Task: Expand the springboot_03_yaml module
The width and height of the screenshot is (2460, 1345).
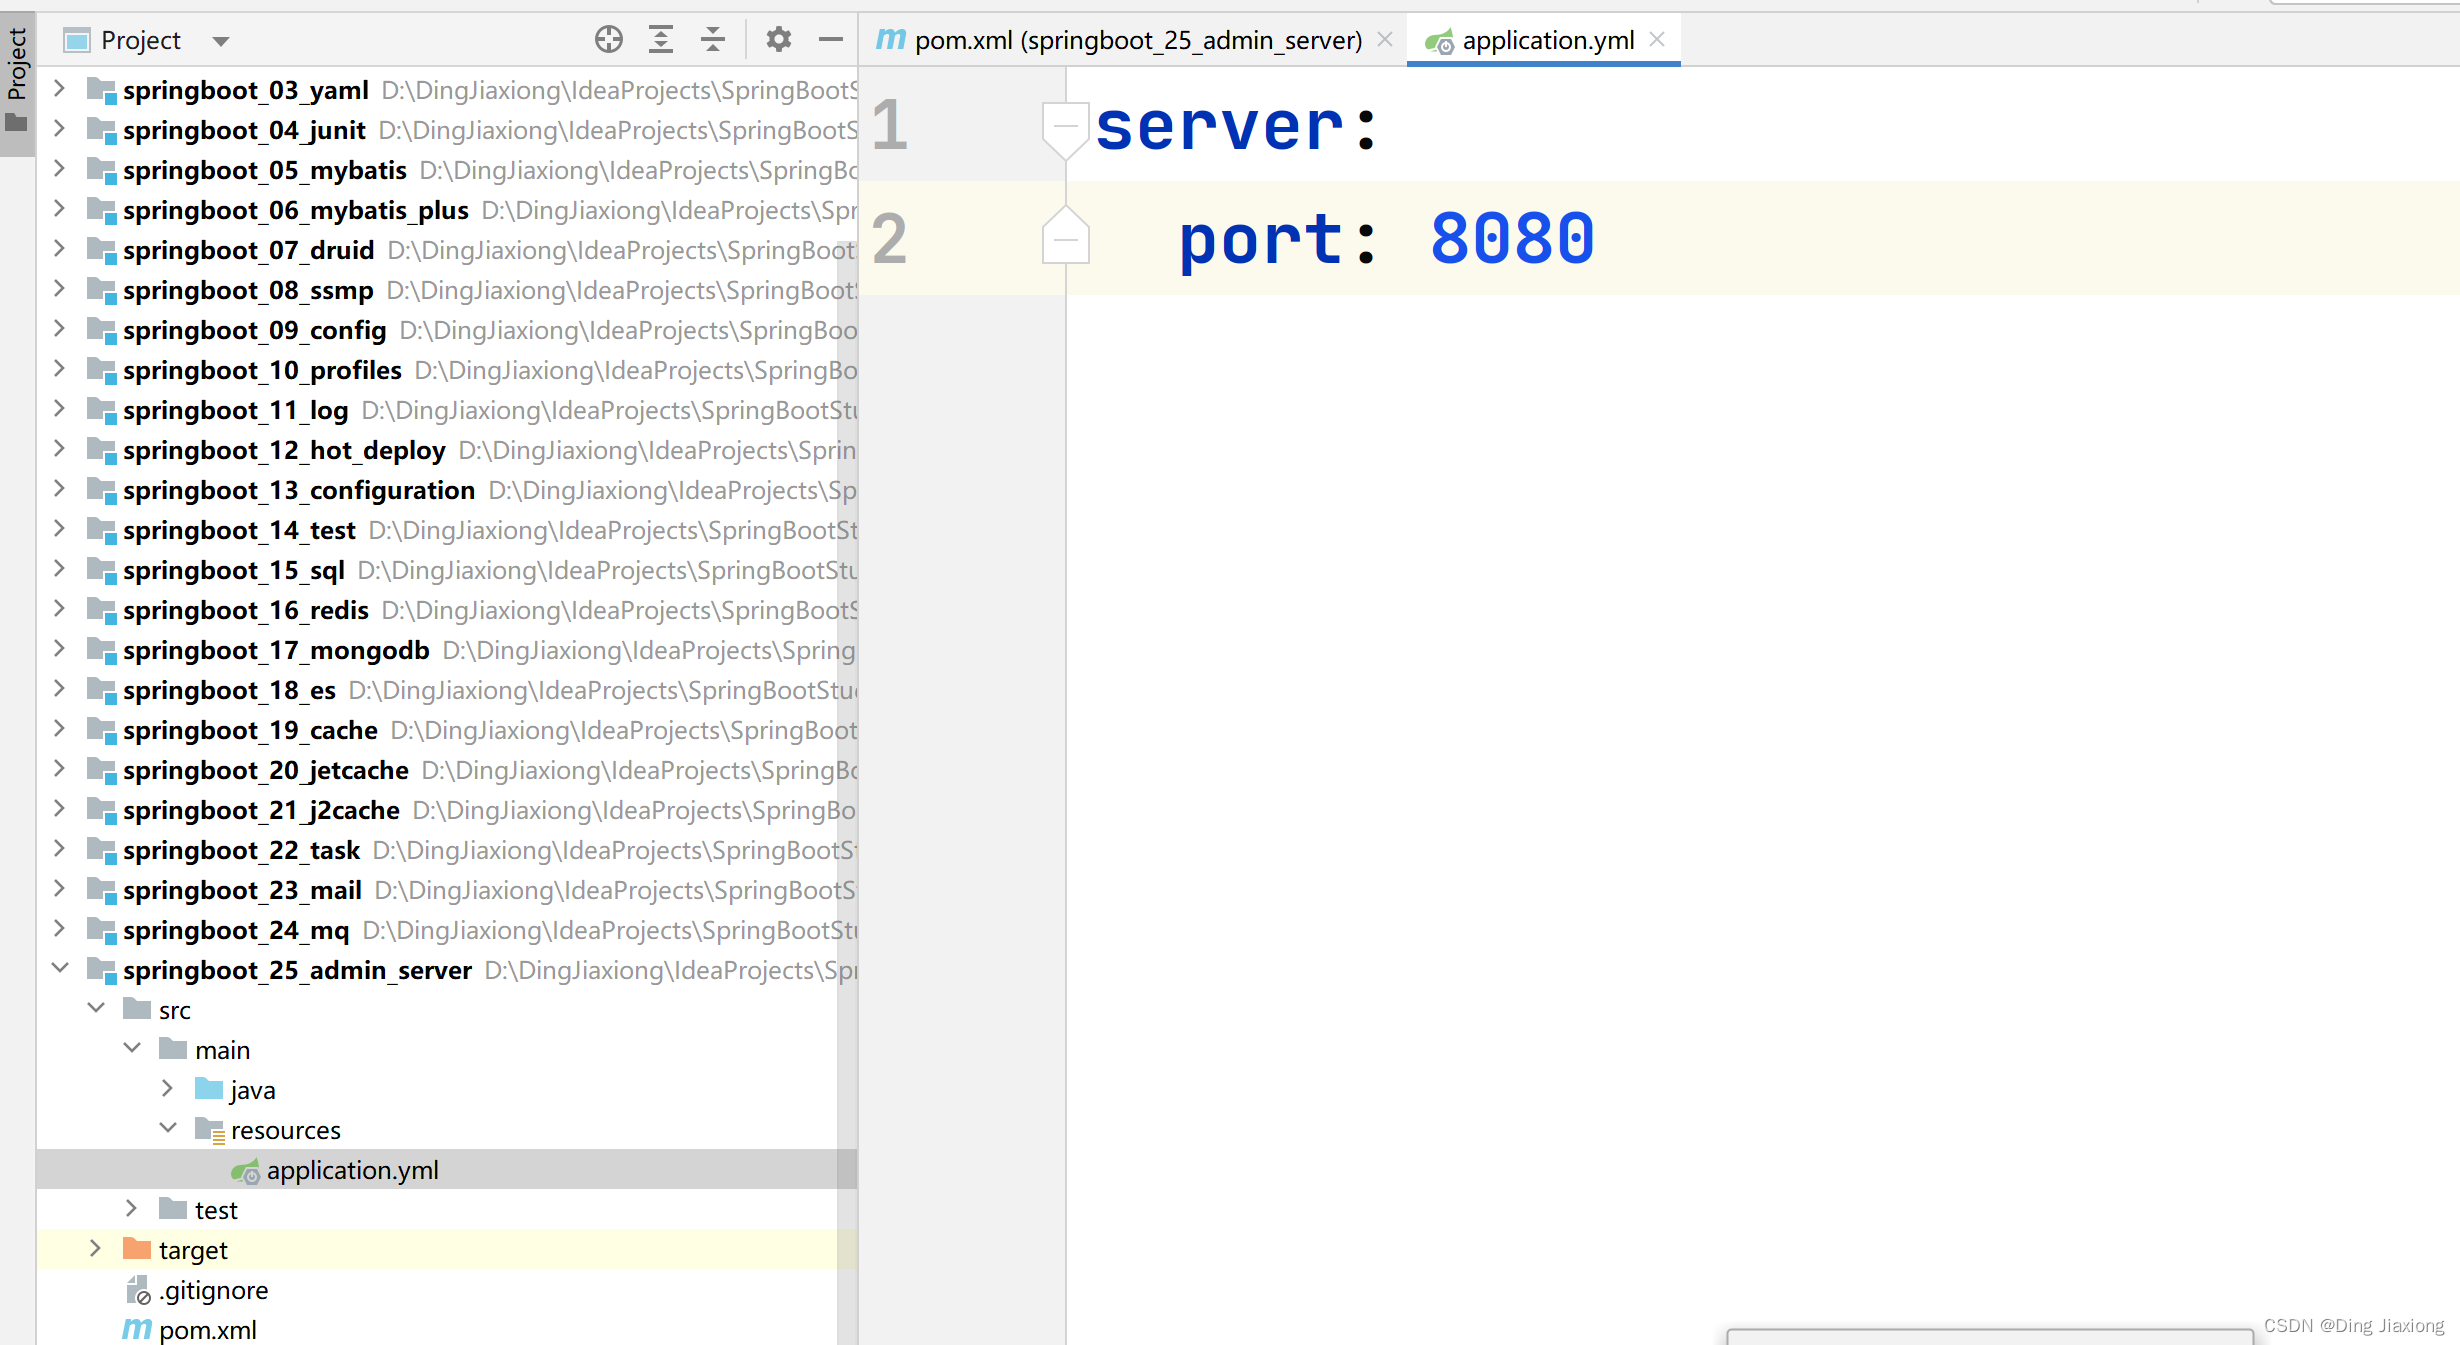Action: click(x=59, y=88)
